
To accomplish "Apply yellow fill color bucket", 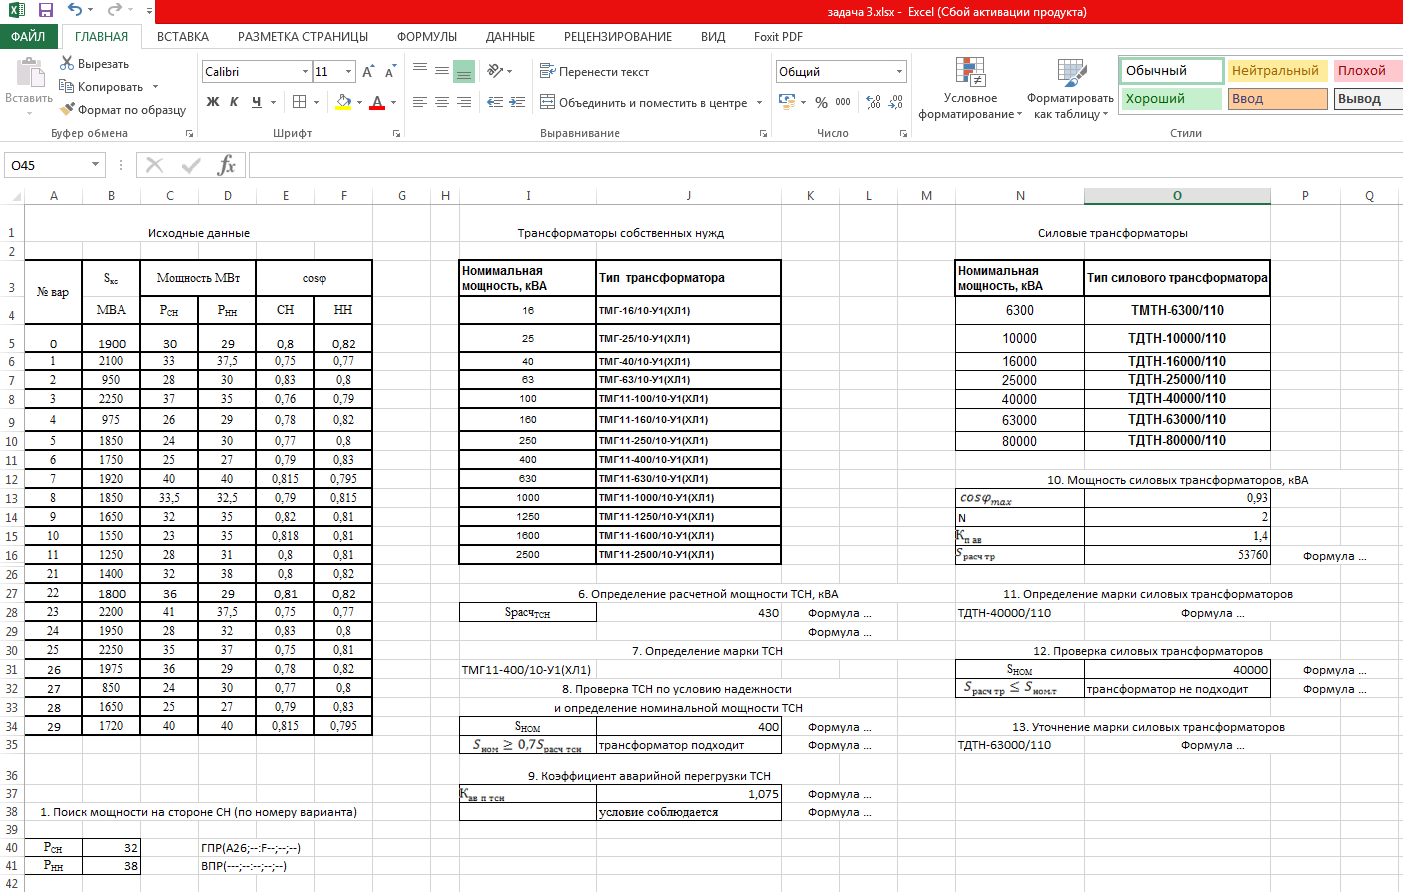I will tap(344, 102).
